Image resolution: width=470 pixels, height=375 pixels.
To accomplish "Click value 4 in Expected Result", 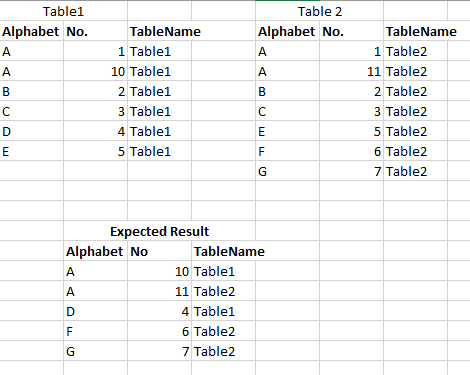I will tap(159, 311).
